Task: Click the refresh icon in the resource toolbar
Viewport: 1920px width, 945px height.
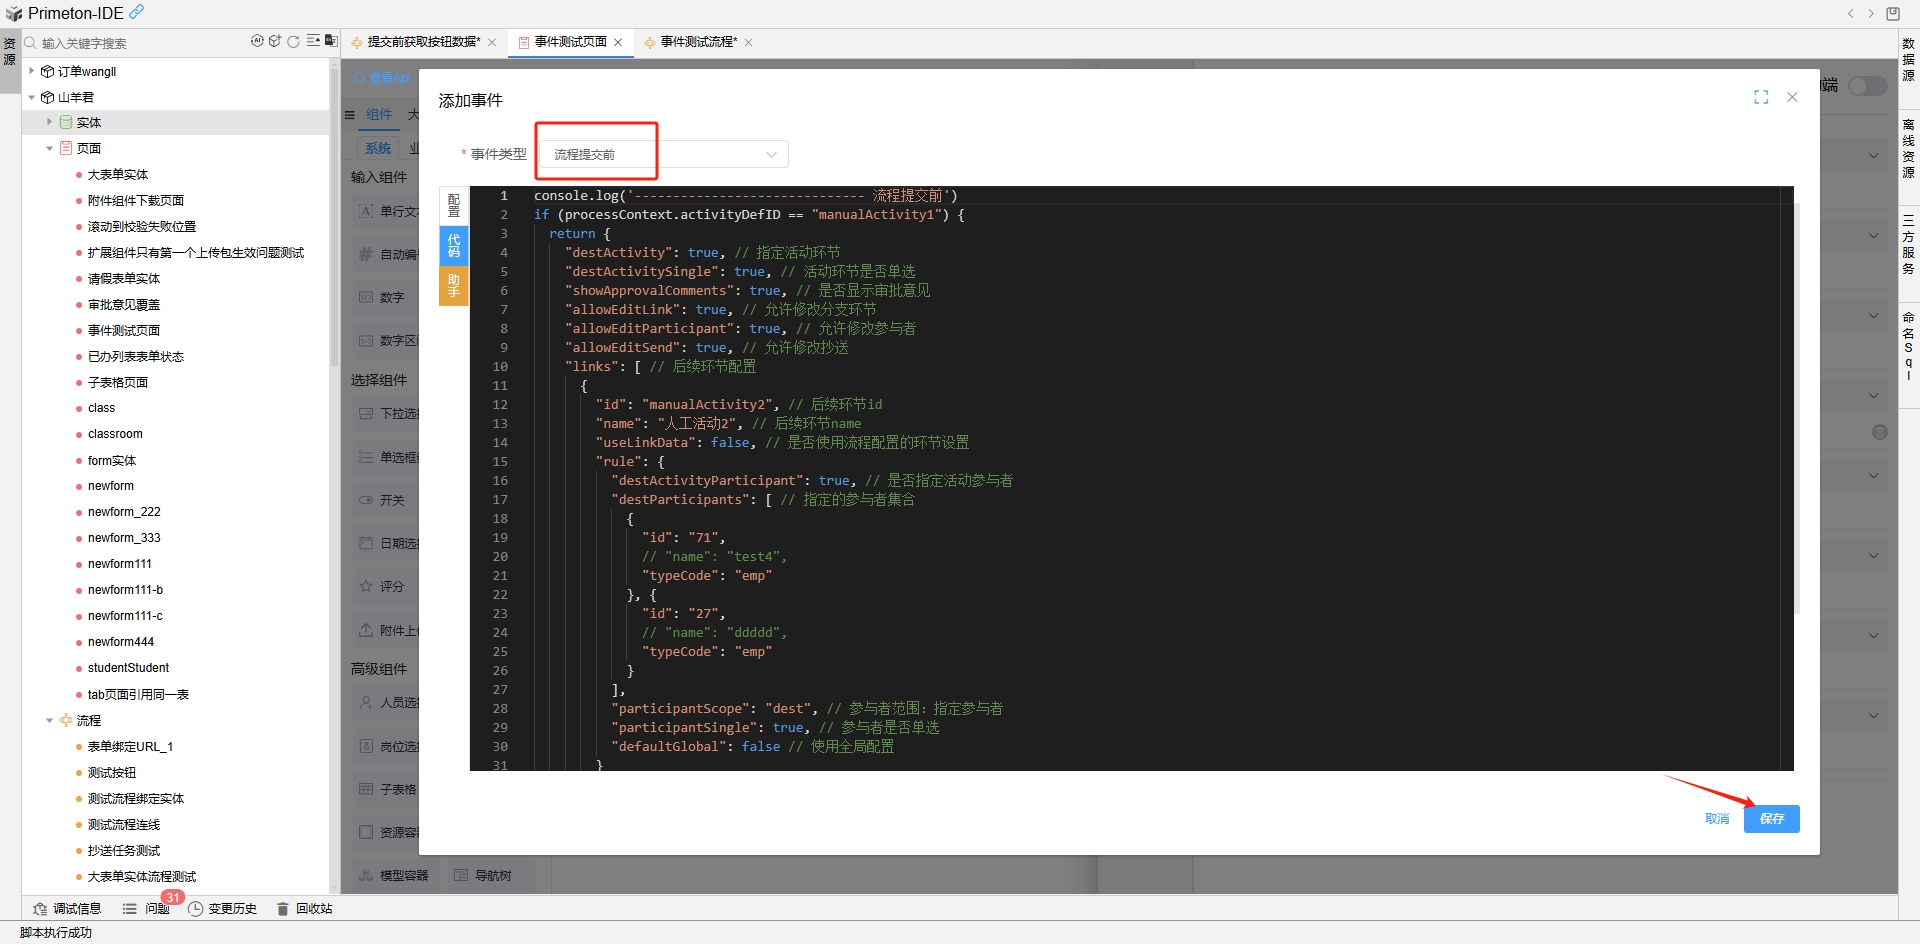Action: coord(293,42)
